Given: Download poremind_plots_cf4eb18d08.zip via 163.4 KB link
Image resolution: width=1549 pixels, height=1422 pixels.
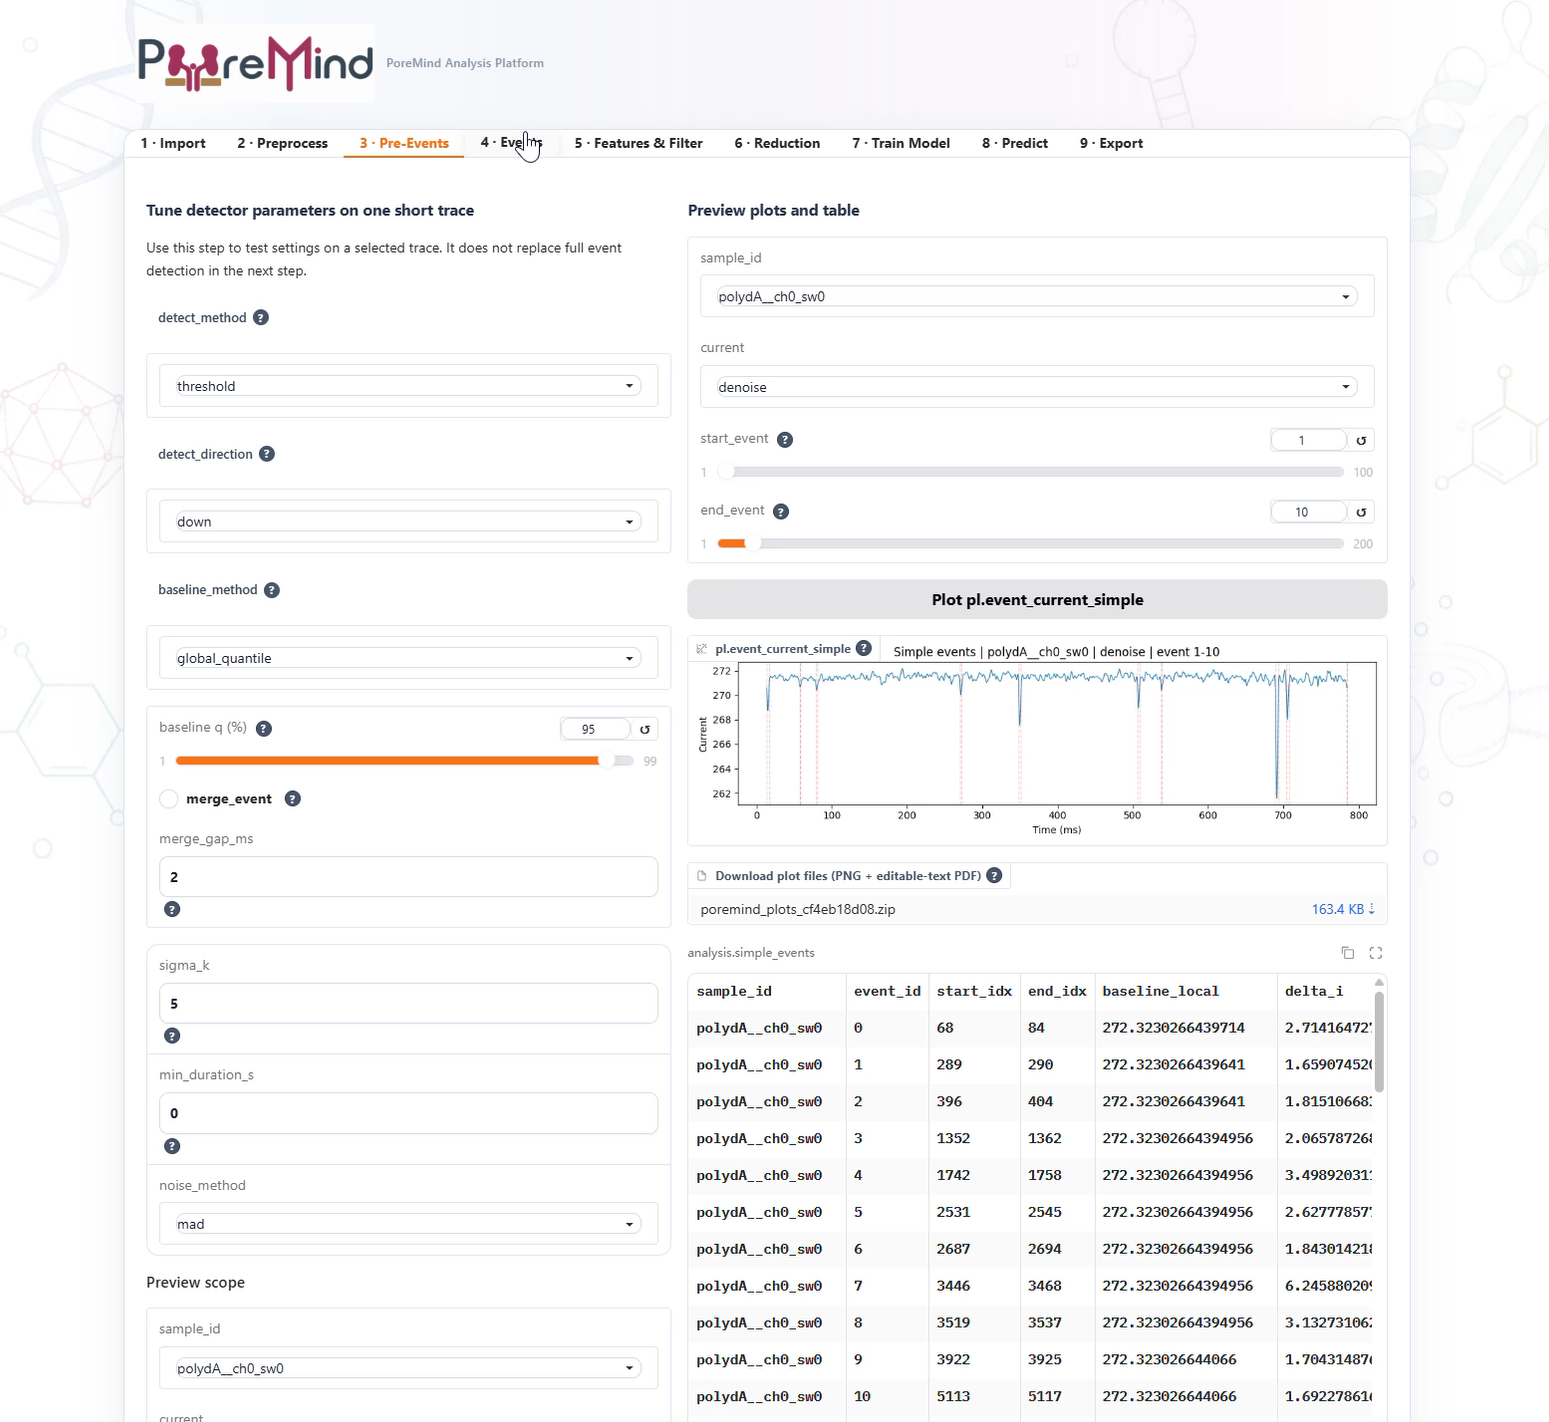Looking at the screenshot, I should [1343, 909].
